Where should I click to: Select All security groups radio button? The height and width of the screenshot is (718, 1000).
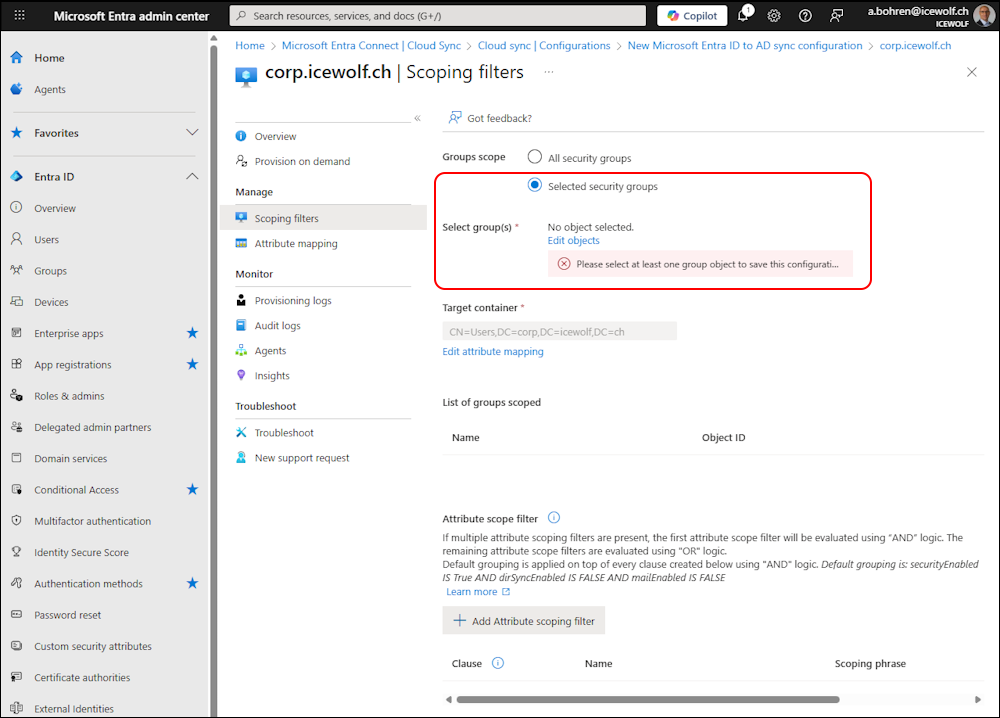(535, 157)
